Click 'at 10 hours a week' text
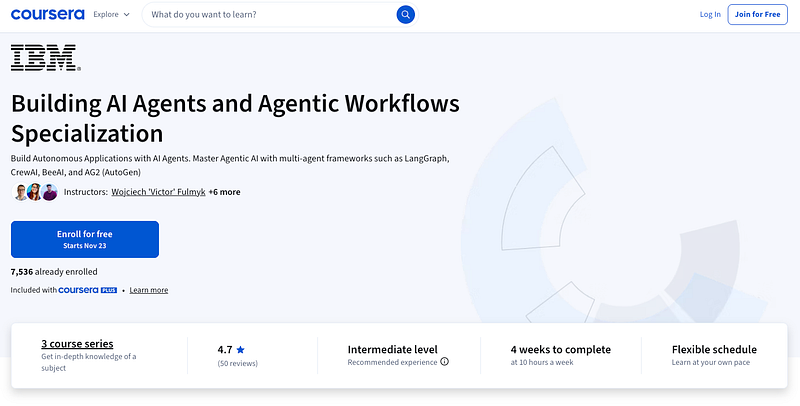The height and width of the screenshot is (406, 800). tap(542, 362)
